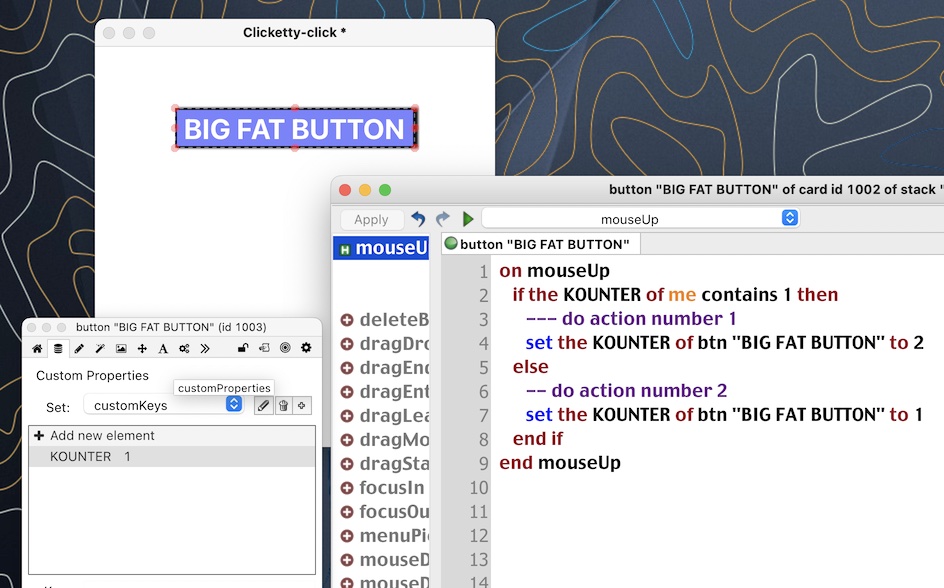Image resolution: width=944 pixels, height=588 pixels.
Task: Open the mouseUp handler dropdown
Action: (x=640, y=219)
